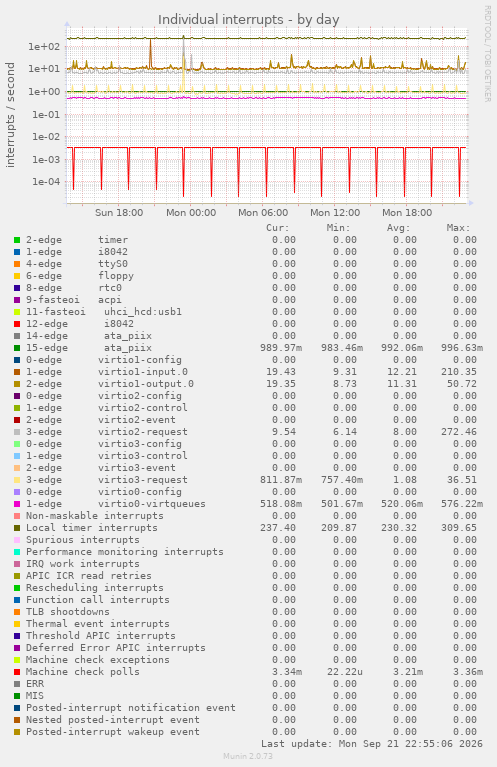Click the Munin 2.0.73 footer text
497x767 pixels.
coord(248,756)
